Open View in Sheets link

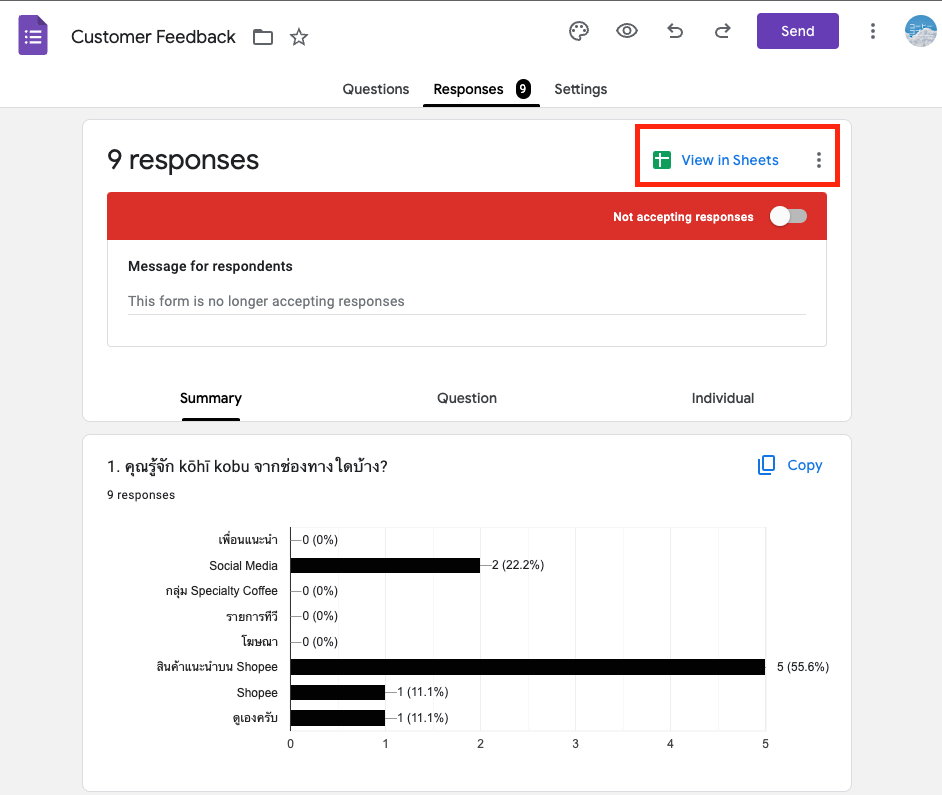coord(729,160)
